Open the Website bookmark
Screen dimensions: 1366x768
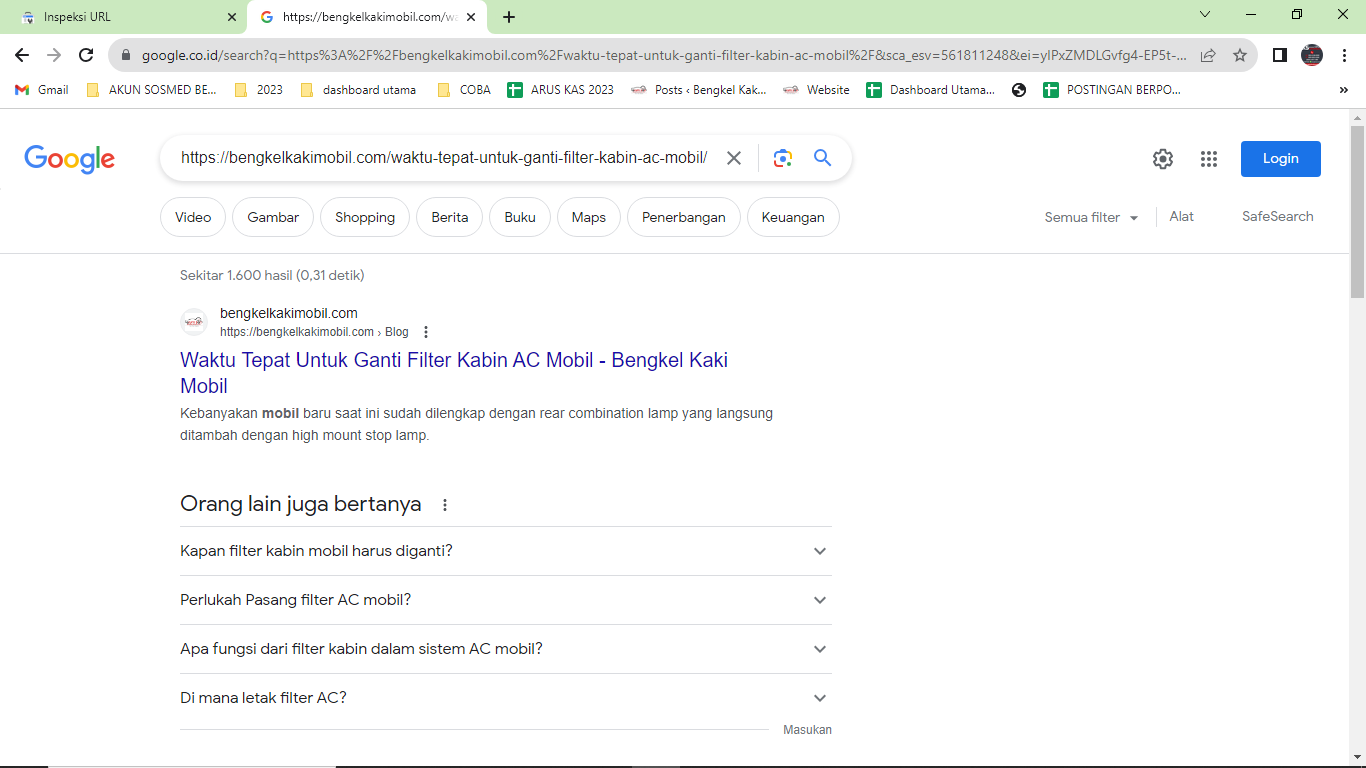click(x=816, y=90)
